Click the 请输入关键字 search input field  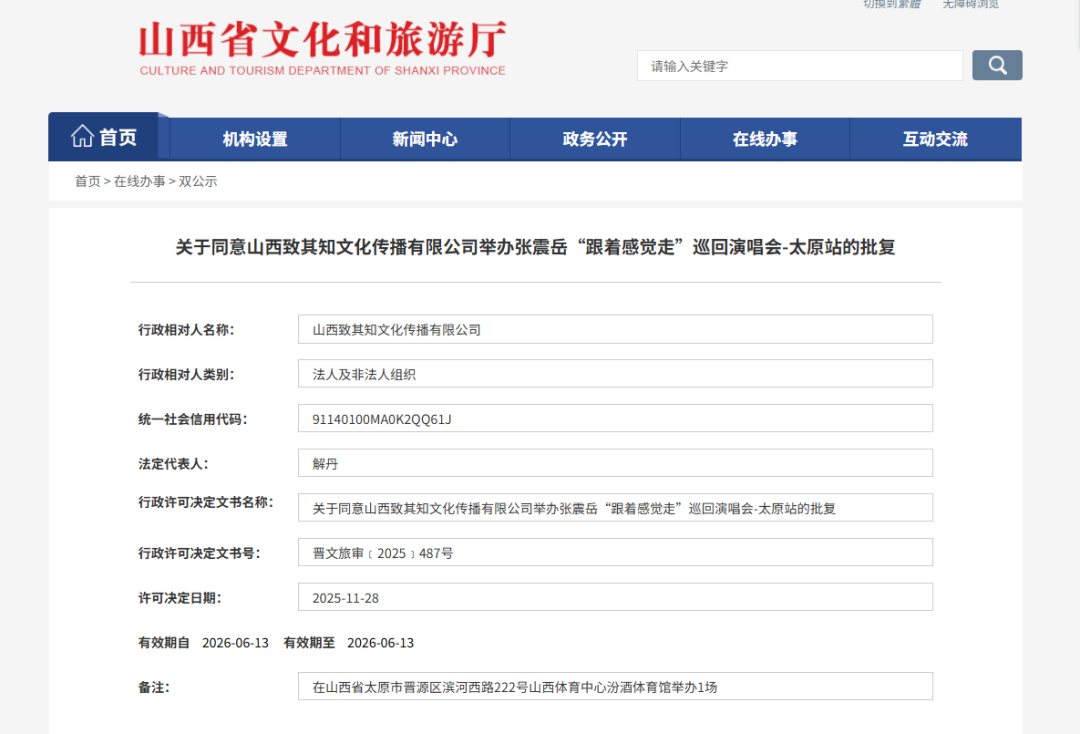799,65
